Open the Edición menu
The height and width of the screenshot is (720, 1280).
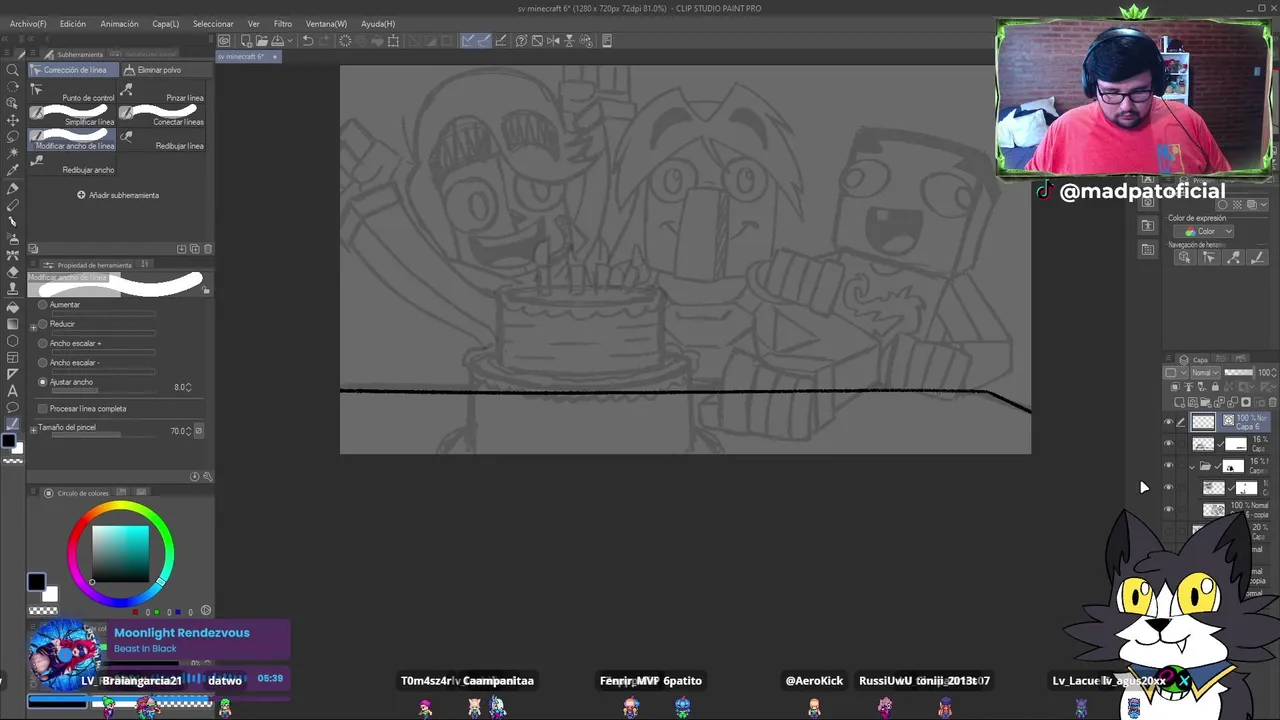pyautogui.click(x=72, y=23)
